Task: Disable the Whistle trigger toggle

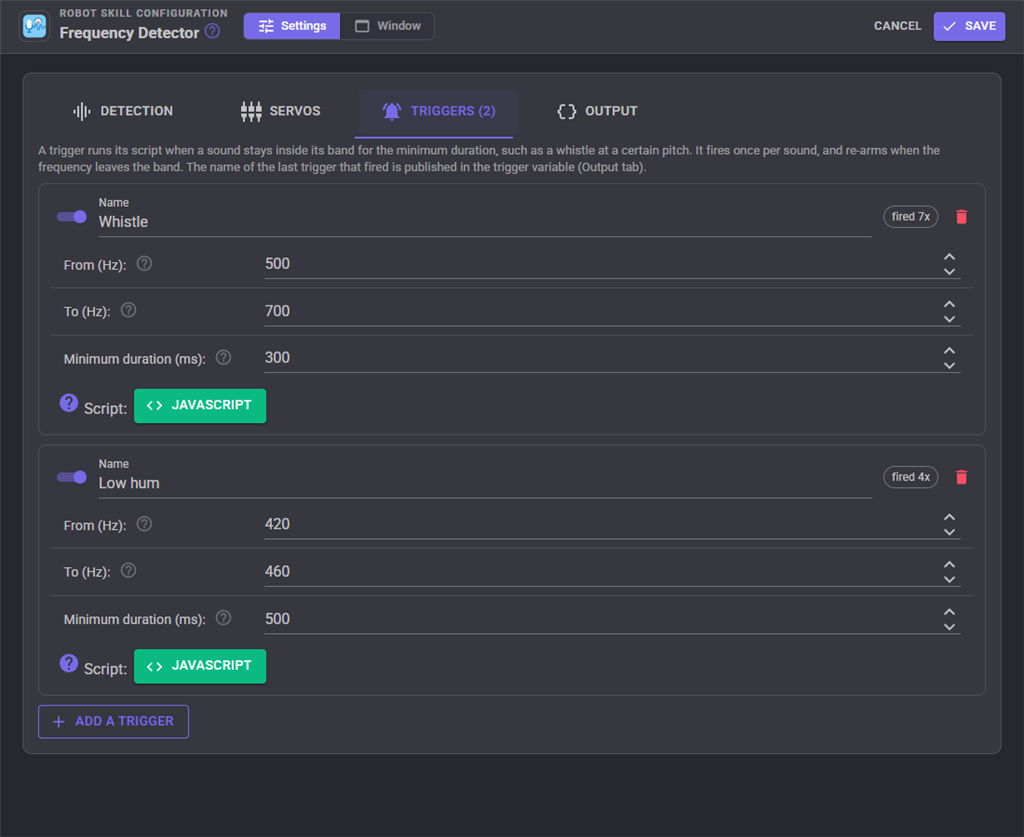Action: (x=72, y=217)
